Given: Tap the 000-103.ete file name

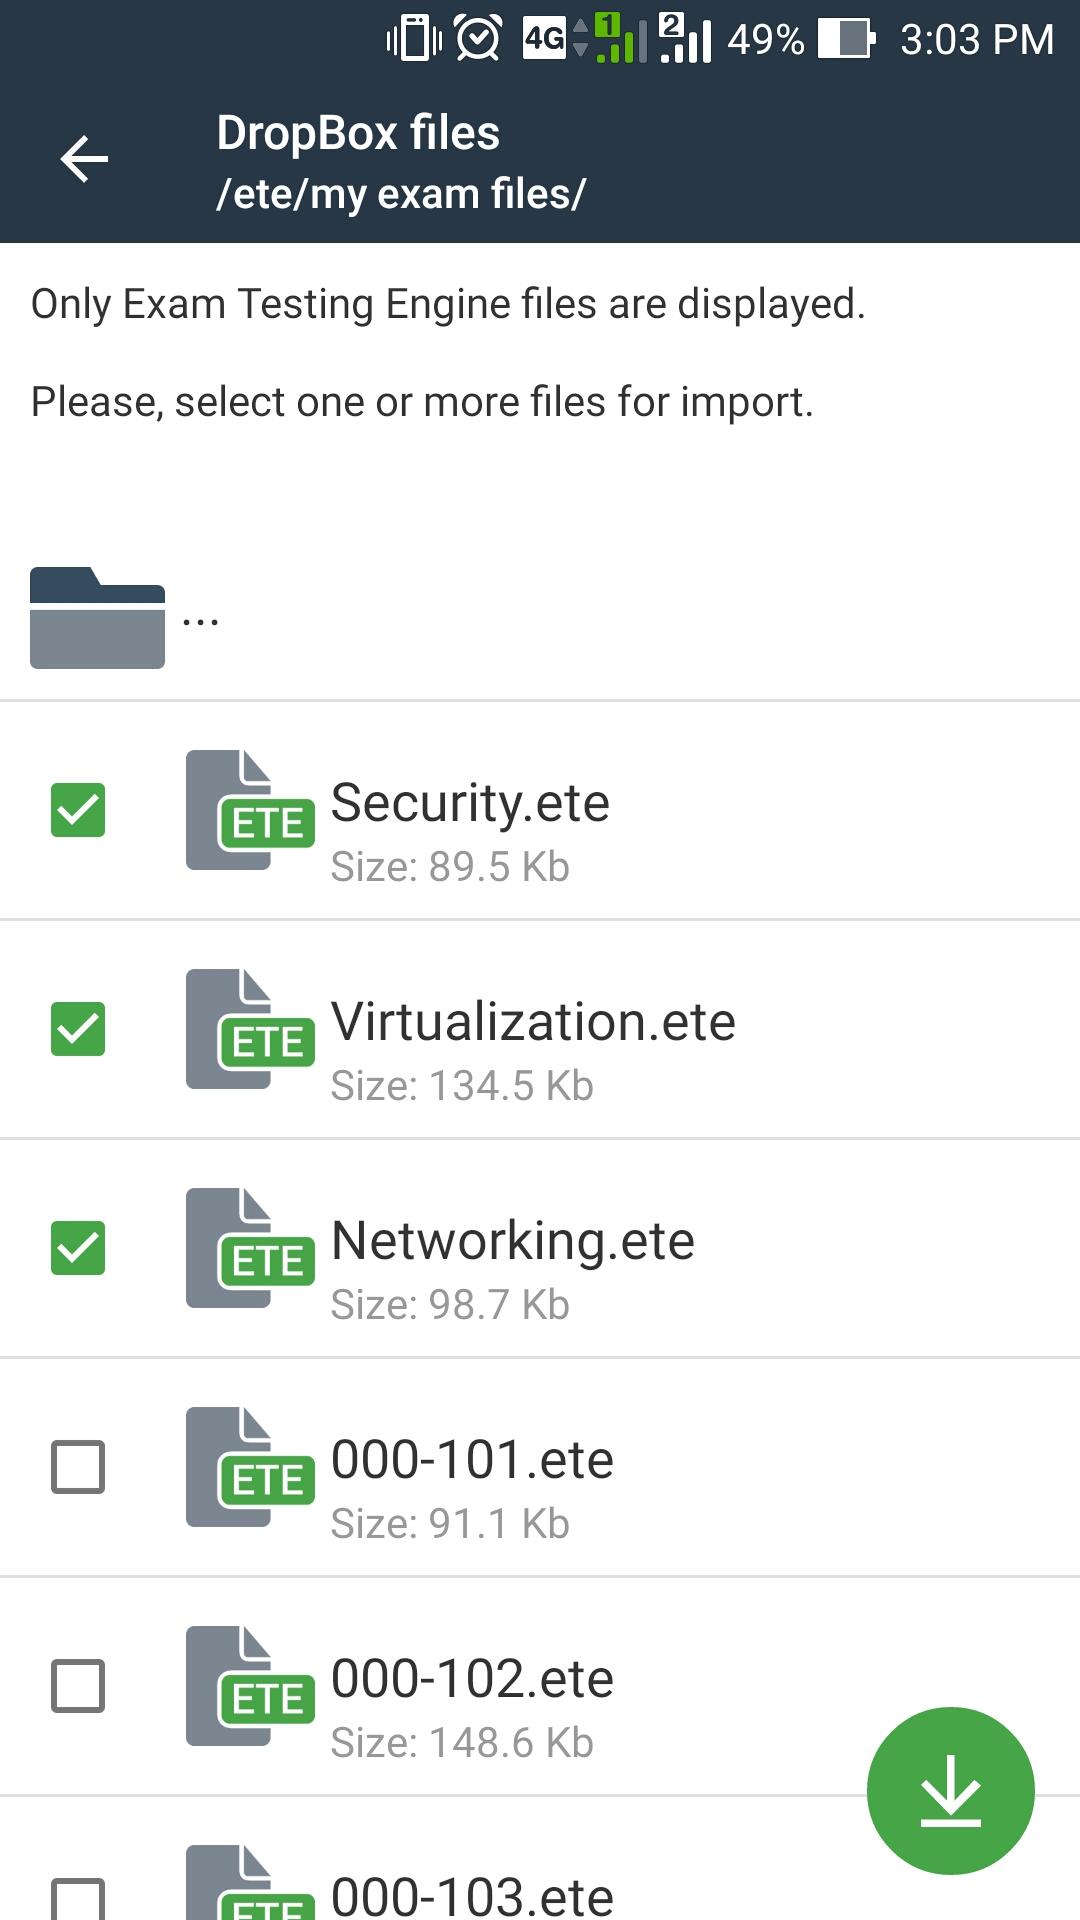Looking at the screenshot, I should tap(472, 1896).
